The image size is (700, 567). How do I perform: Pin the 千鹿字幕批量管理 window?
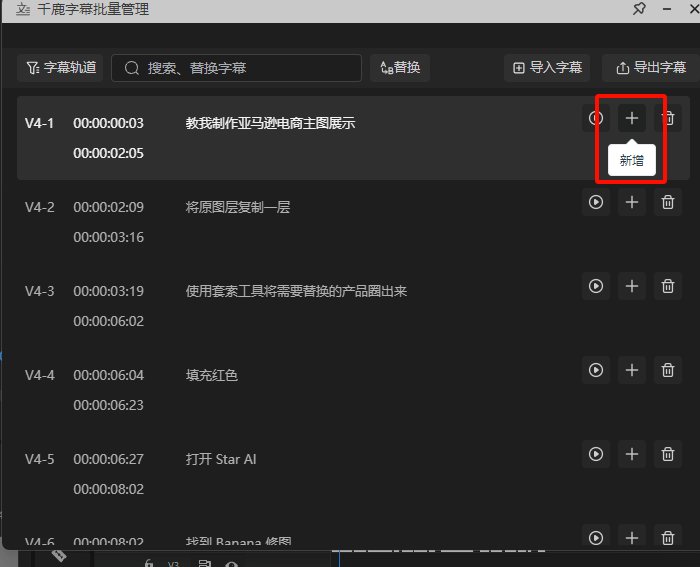click(639, 8)
